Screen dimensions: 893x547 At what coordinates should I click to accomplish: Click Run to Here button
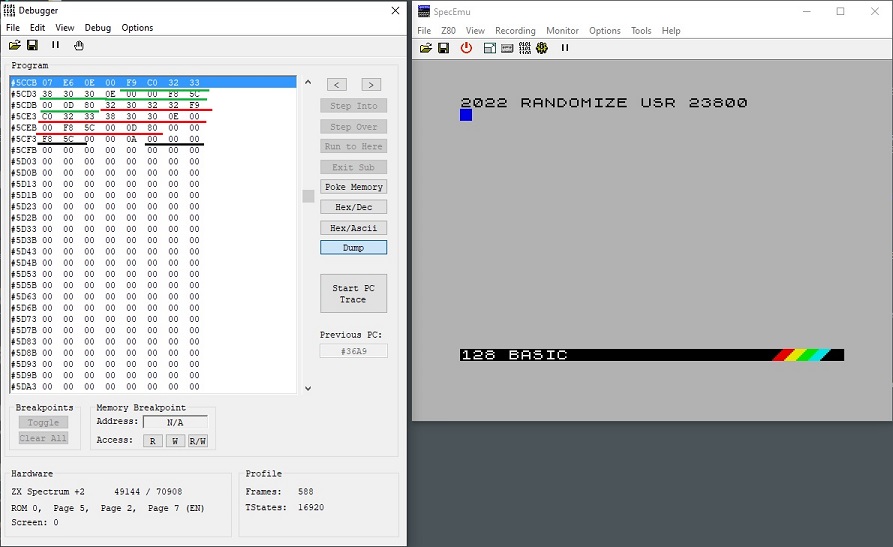coord(353,146)
